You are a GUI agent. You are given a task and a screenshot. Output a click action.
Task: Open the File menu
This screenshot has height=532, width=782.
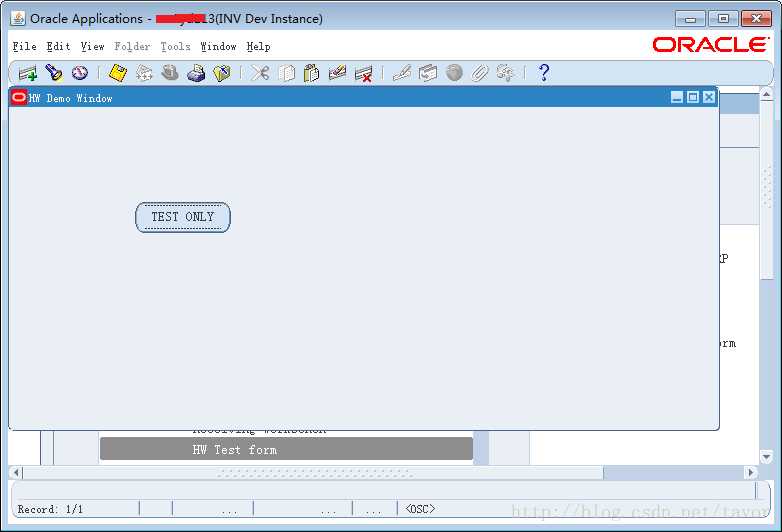click(x=24, y=46)
